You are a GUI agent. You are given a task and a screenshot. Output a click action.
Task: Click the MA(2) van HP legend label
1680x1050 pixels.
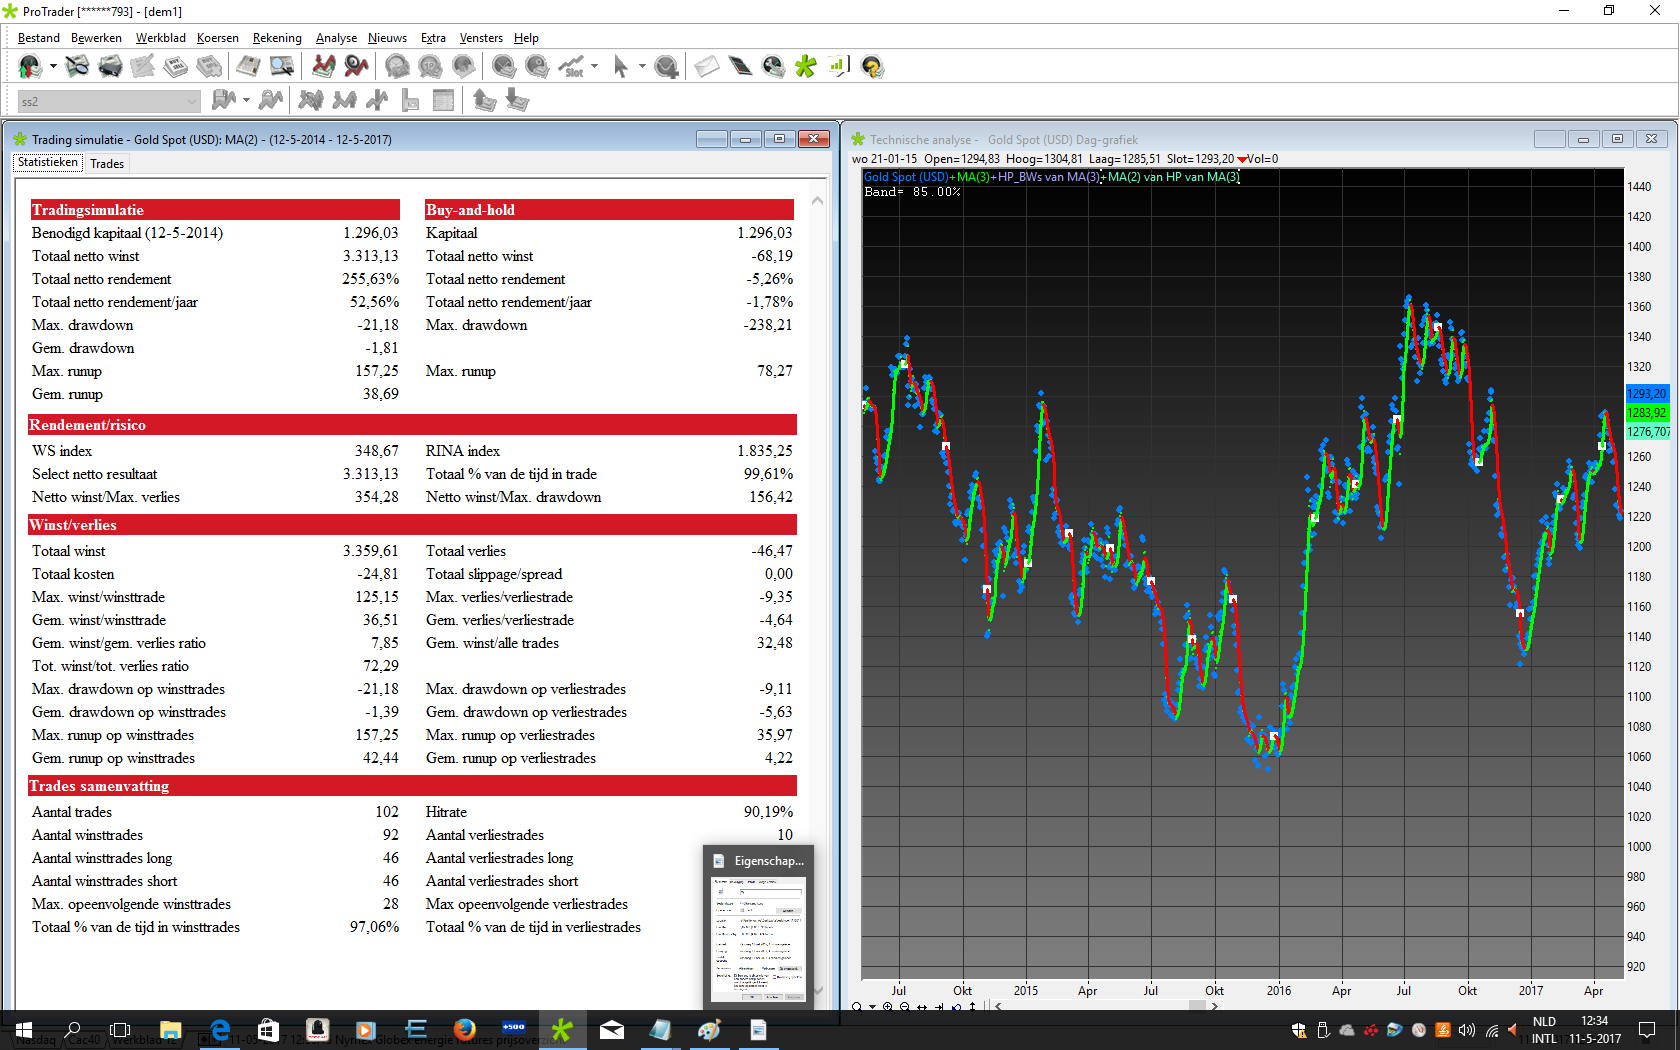1174,177
